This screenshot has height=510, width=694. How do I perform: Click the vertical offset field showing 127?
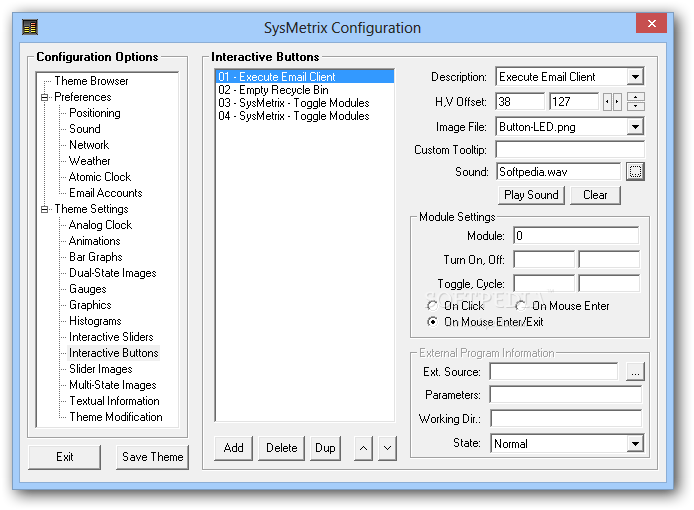point(574,102)
